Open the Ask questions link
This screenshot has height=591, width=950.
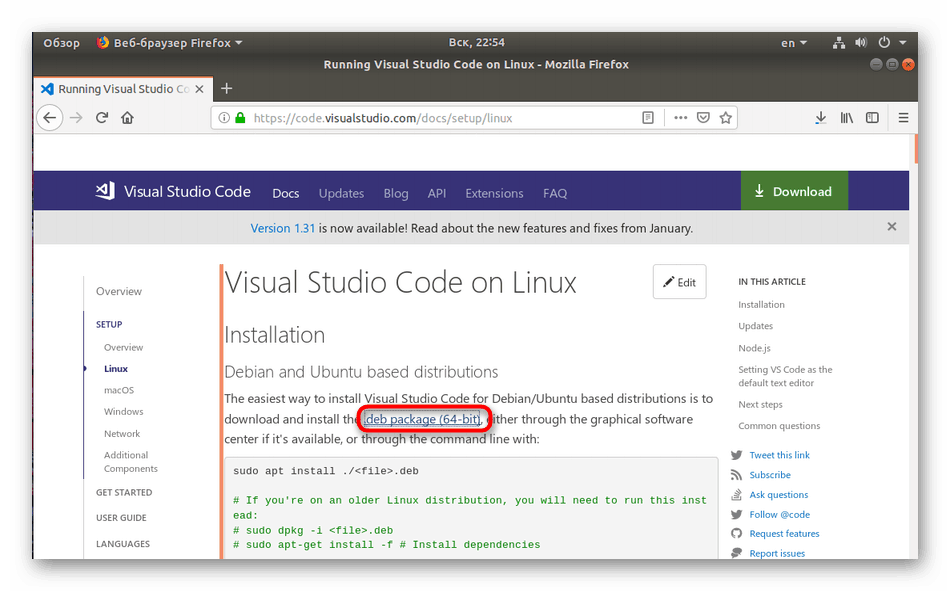[779, 495]
